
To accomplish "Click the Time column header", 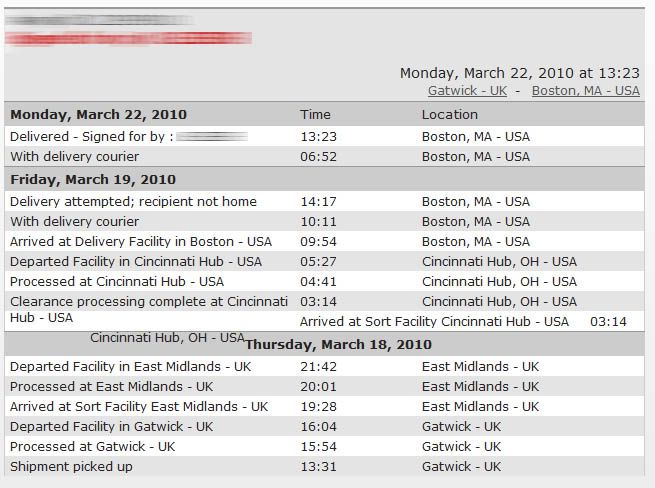I will click(315, 114).
